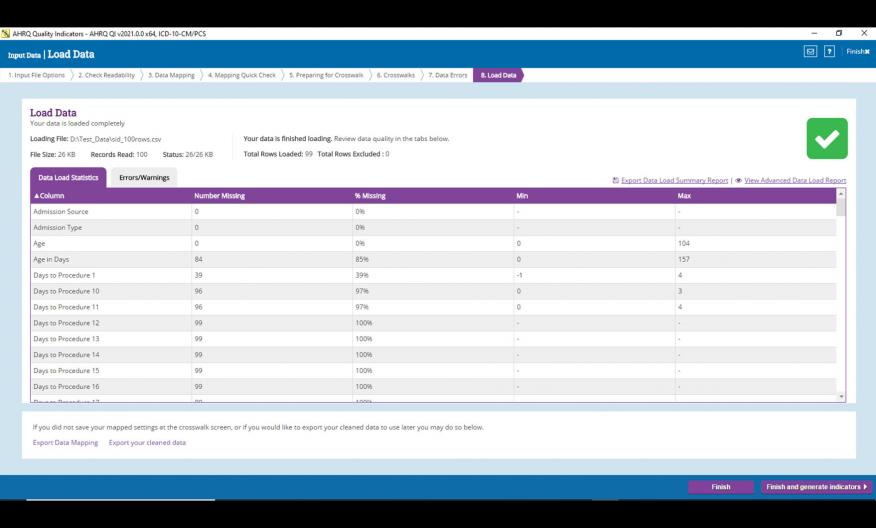Click the Export your cleaned data link
The width and height of the screenshot is (876, 528).
[147, 443]
